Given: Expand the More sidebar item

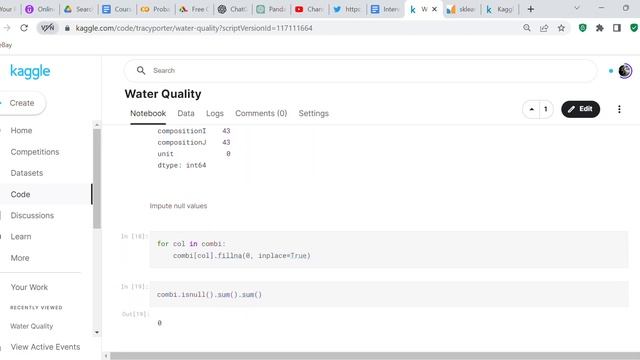Looking at the screenshot, I should 20,258.
